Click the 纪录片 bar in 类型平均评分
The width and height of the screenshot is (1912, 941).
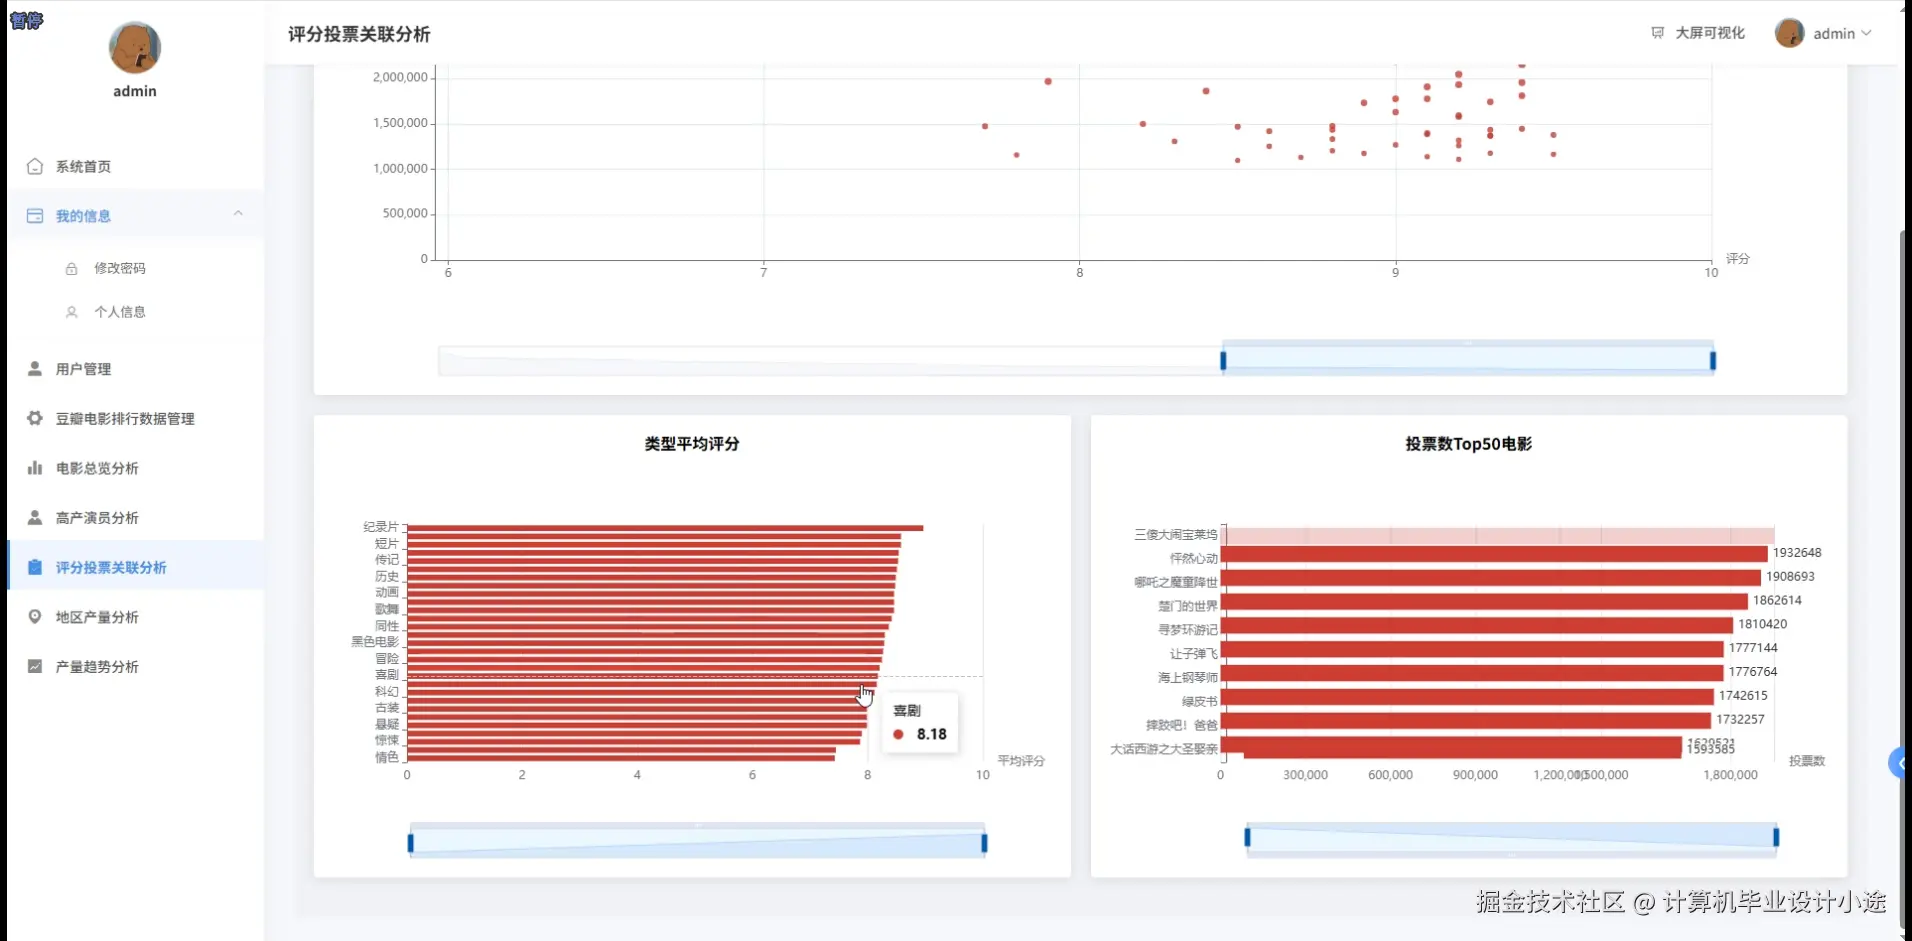[665, 527]
